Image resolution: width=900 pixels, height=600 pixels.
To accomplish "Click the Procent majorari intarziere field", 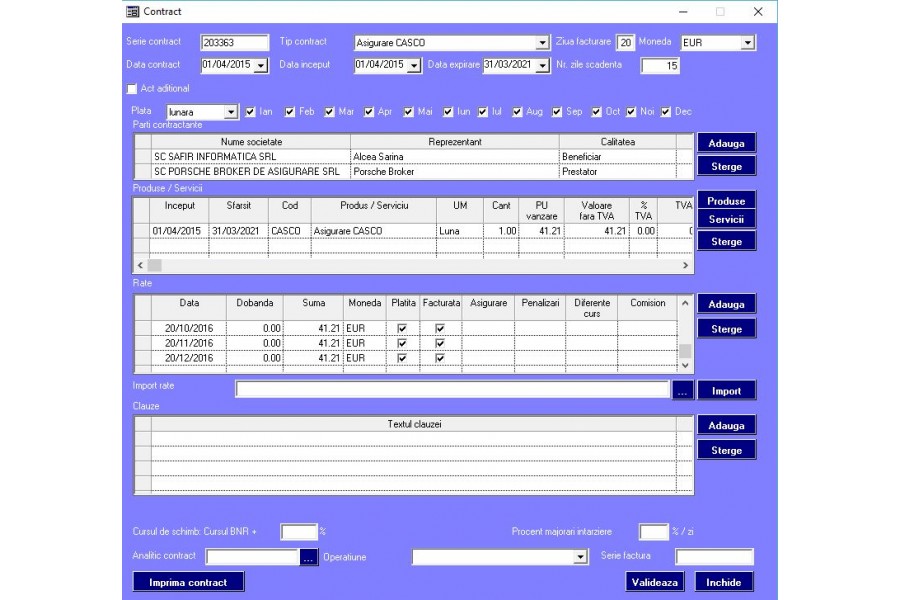I will coord(654,532).
